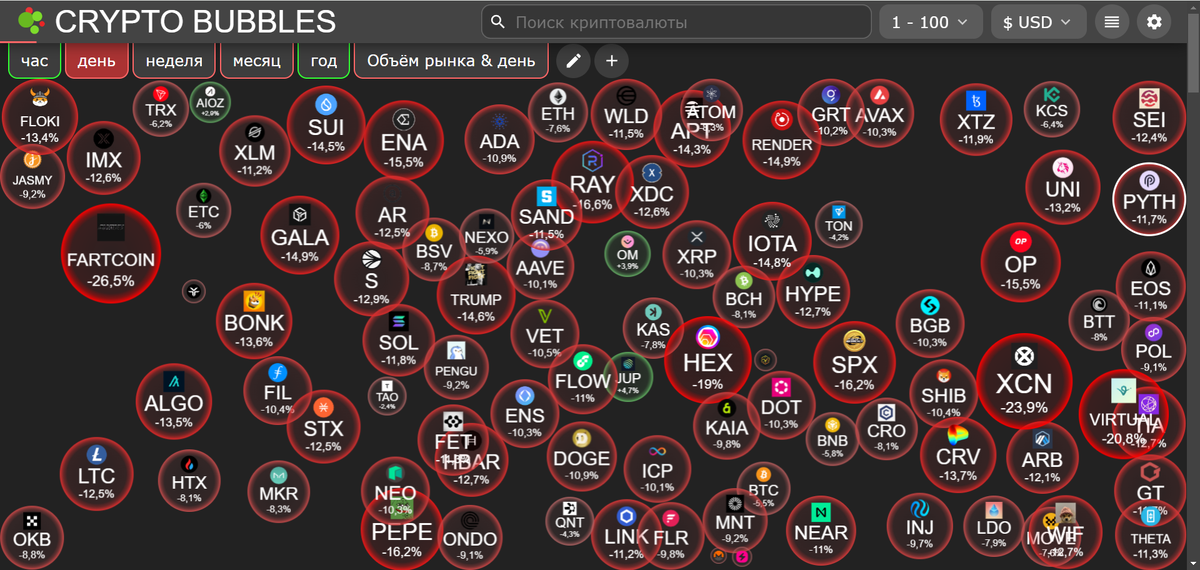The image size is (1200, 570).
Task: Click the AVAX bubble
Action: [x=880, y=114]
